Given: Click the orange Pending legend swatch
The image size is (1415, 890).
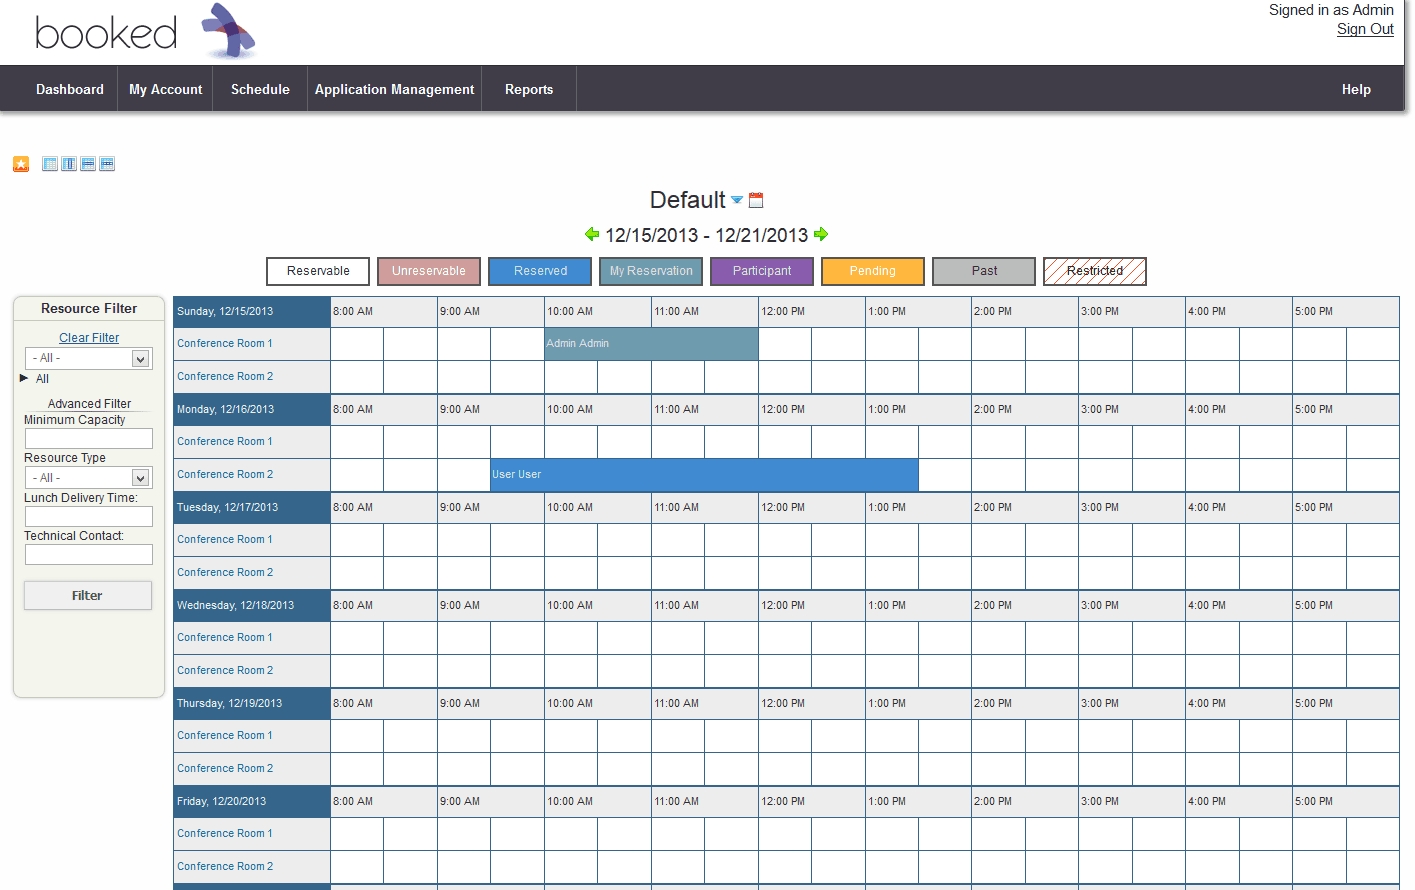Looking at the screenshot, I should click(x=872, y=271).
